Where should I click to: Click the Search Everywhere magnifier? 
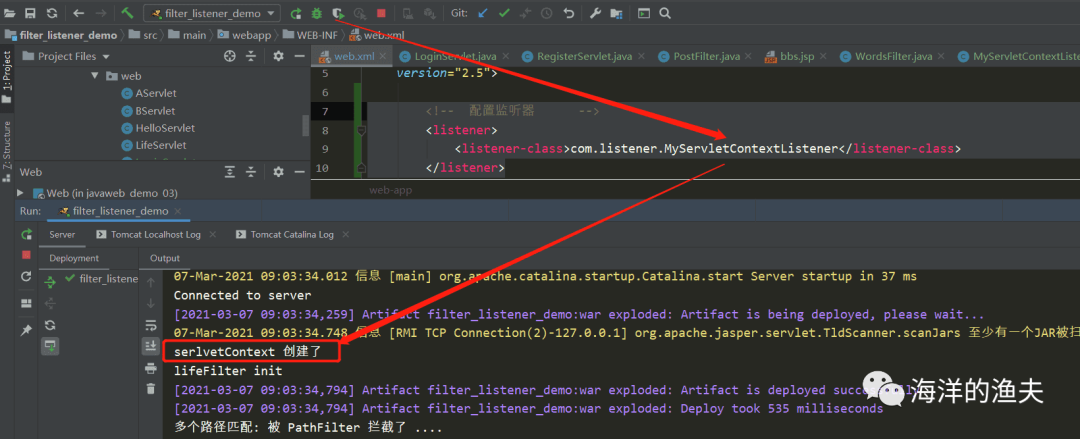pos(665,13)
